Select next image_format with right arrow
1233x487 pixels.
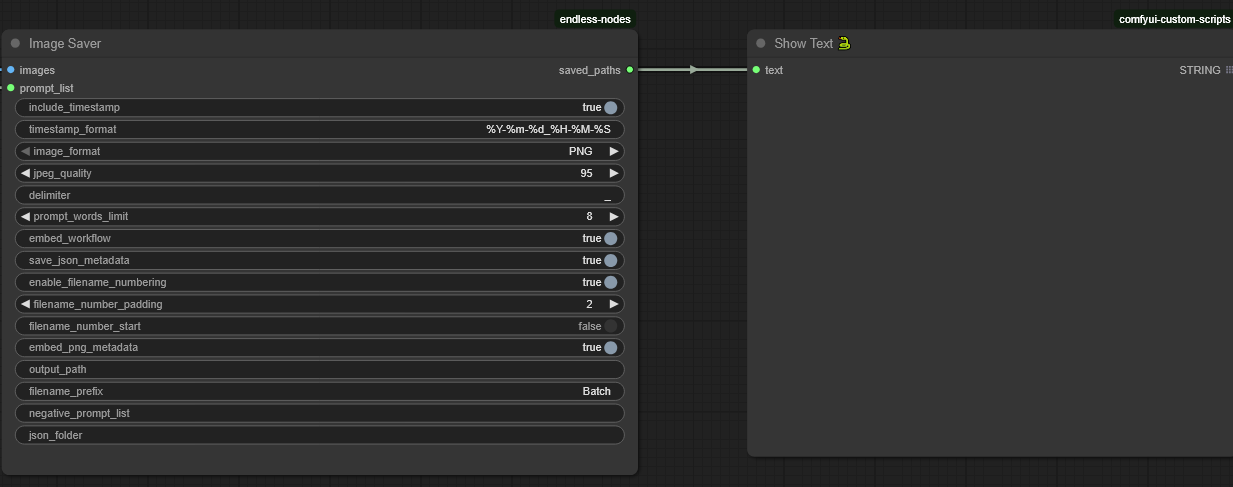click(x=614, y=151)
